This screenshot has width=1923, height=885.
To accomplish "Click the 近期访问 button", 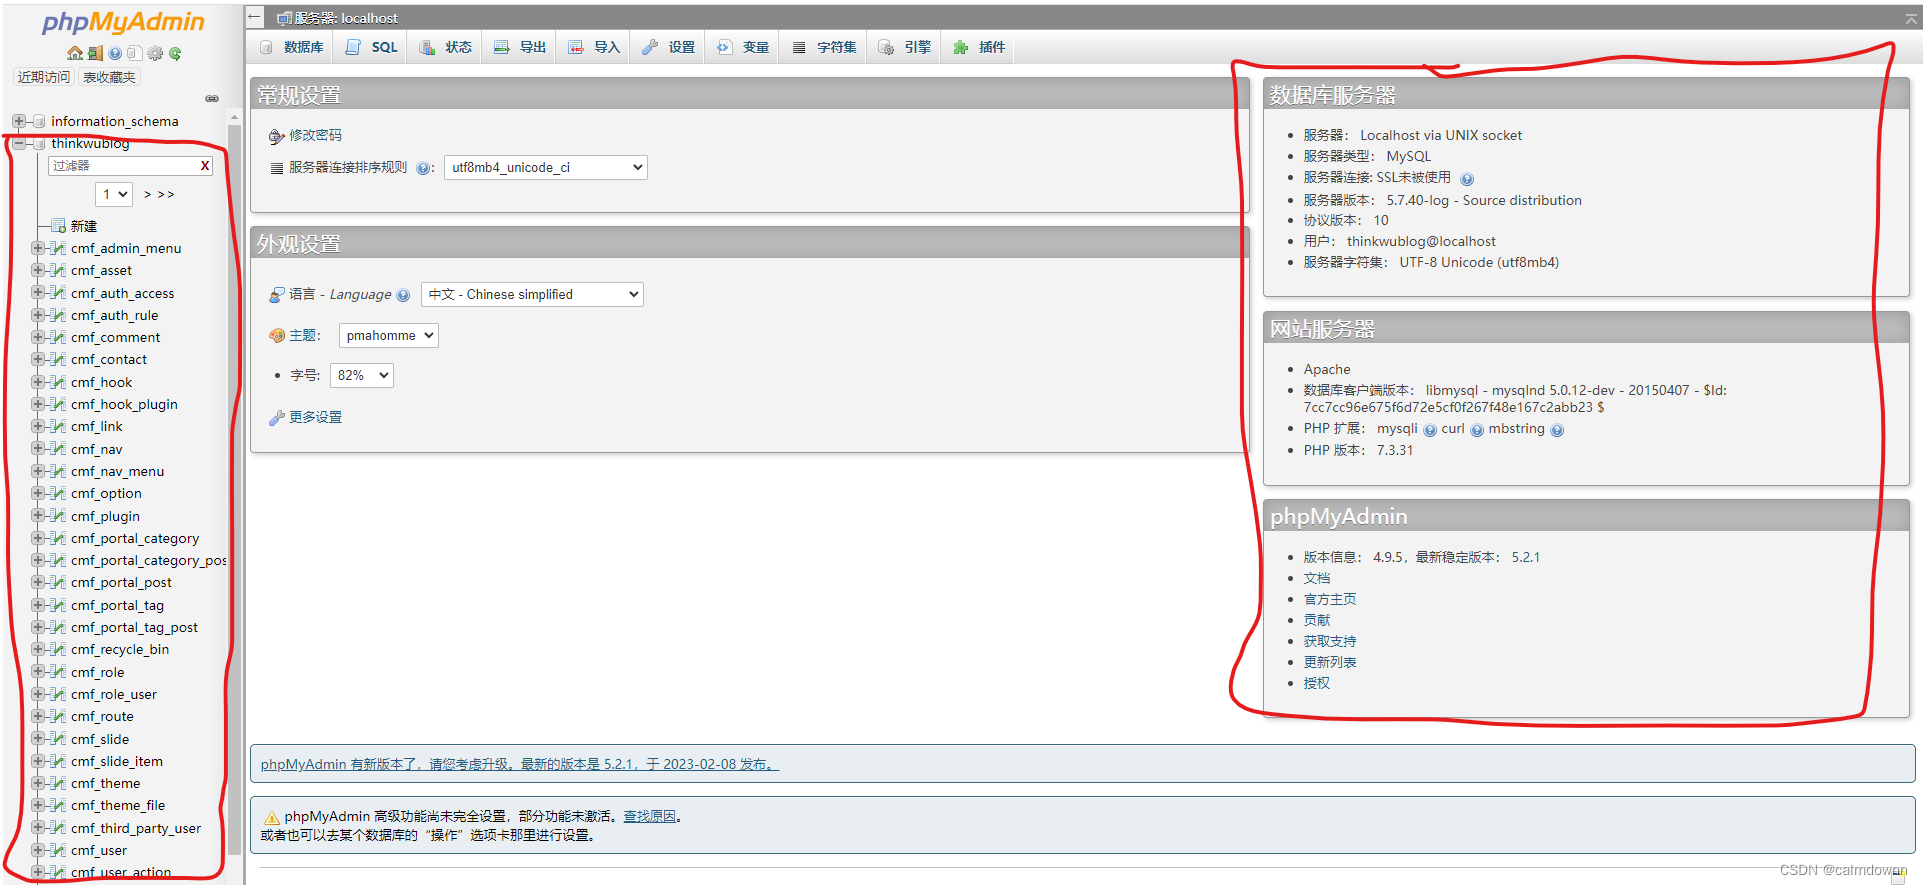I will [x=44, y=77].
